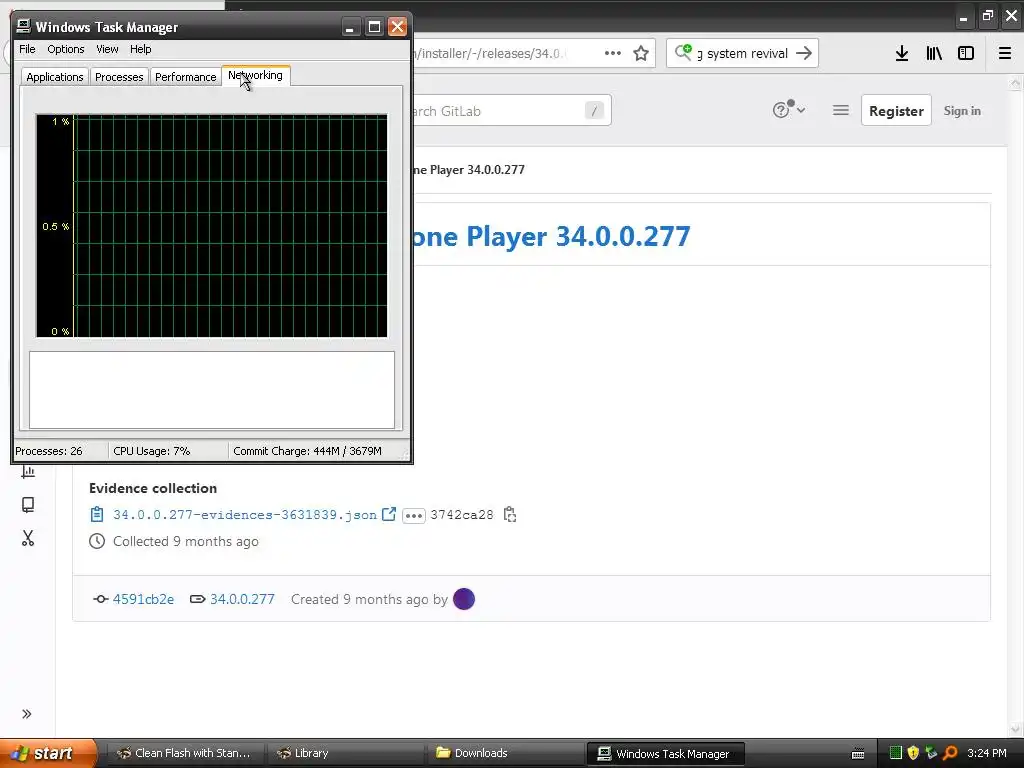Click the Search GitLab slash shortcut hint
This screenshot has height=768, width=1024.
[x=594, y=111]
